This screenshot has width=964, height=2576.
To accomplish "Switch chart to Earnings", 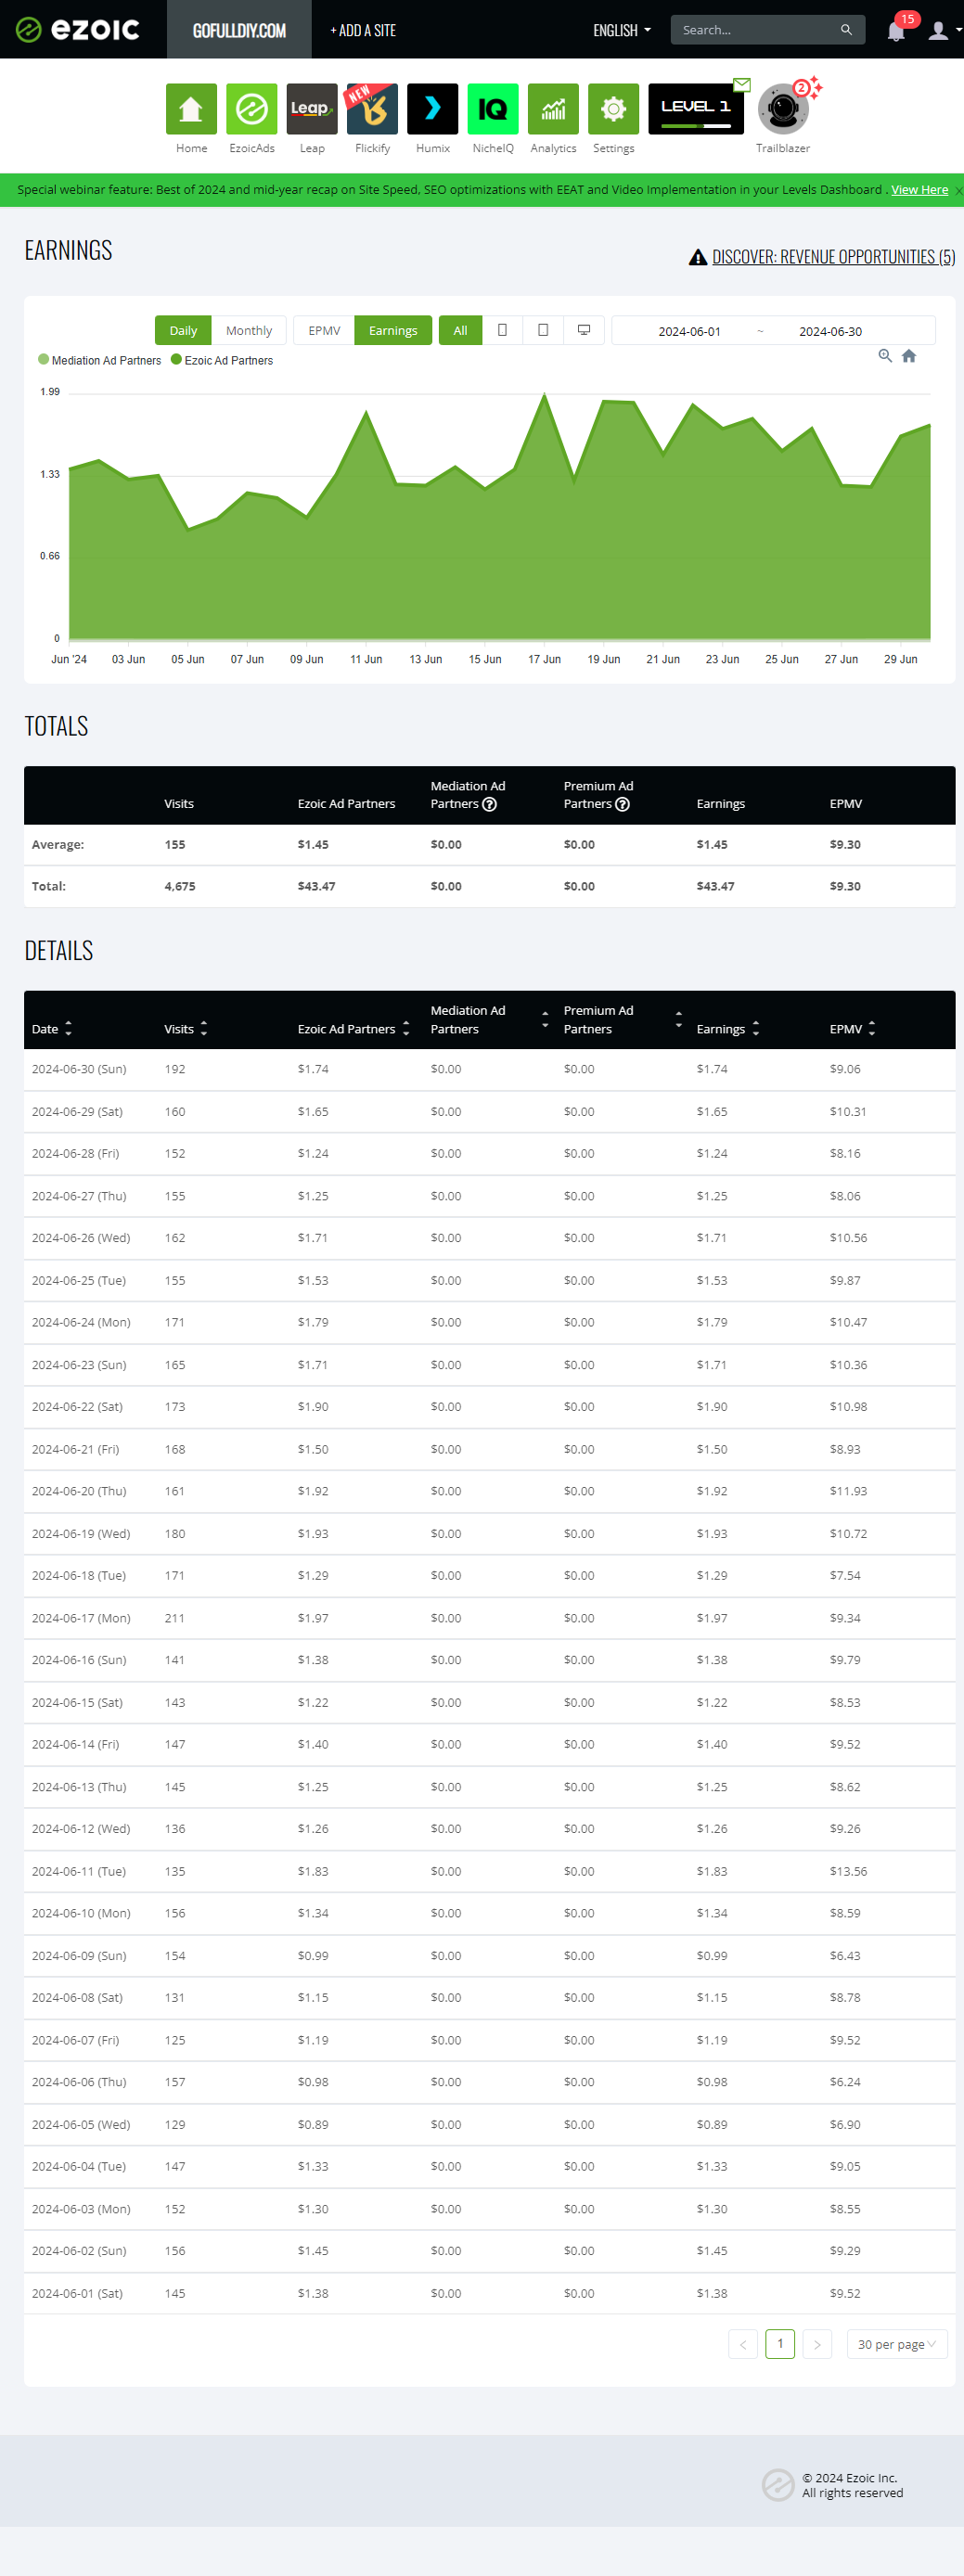I will click(x=393, y=330).
